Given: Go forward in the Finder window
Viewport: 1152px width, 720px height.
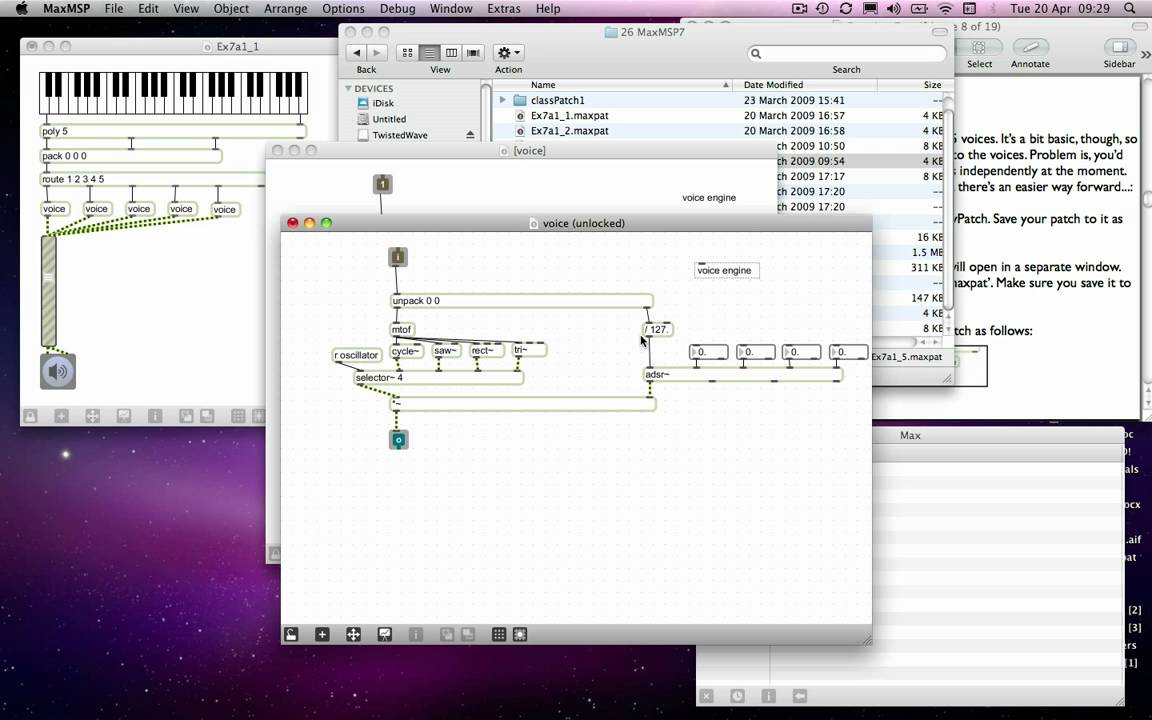Looking at the screenshot, I should click(377, 53).
